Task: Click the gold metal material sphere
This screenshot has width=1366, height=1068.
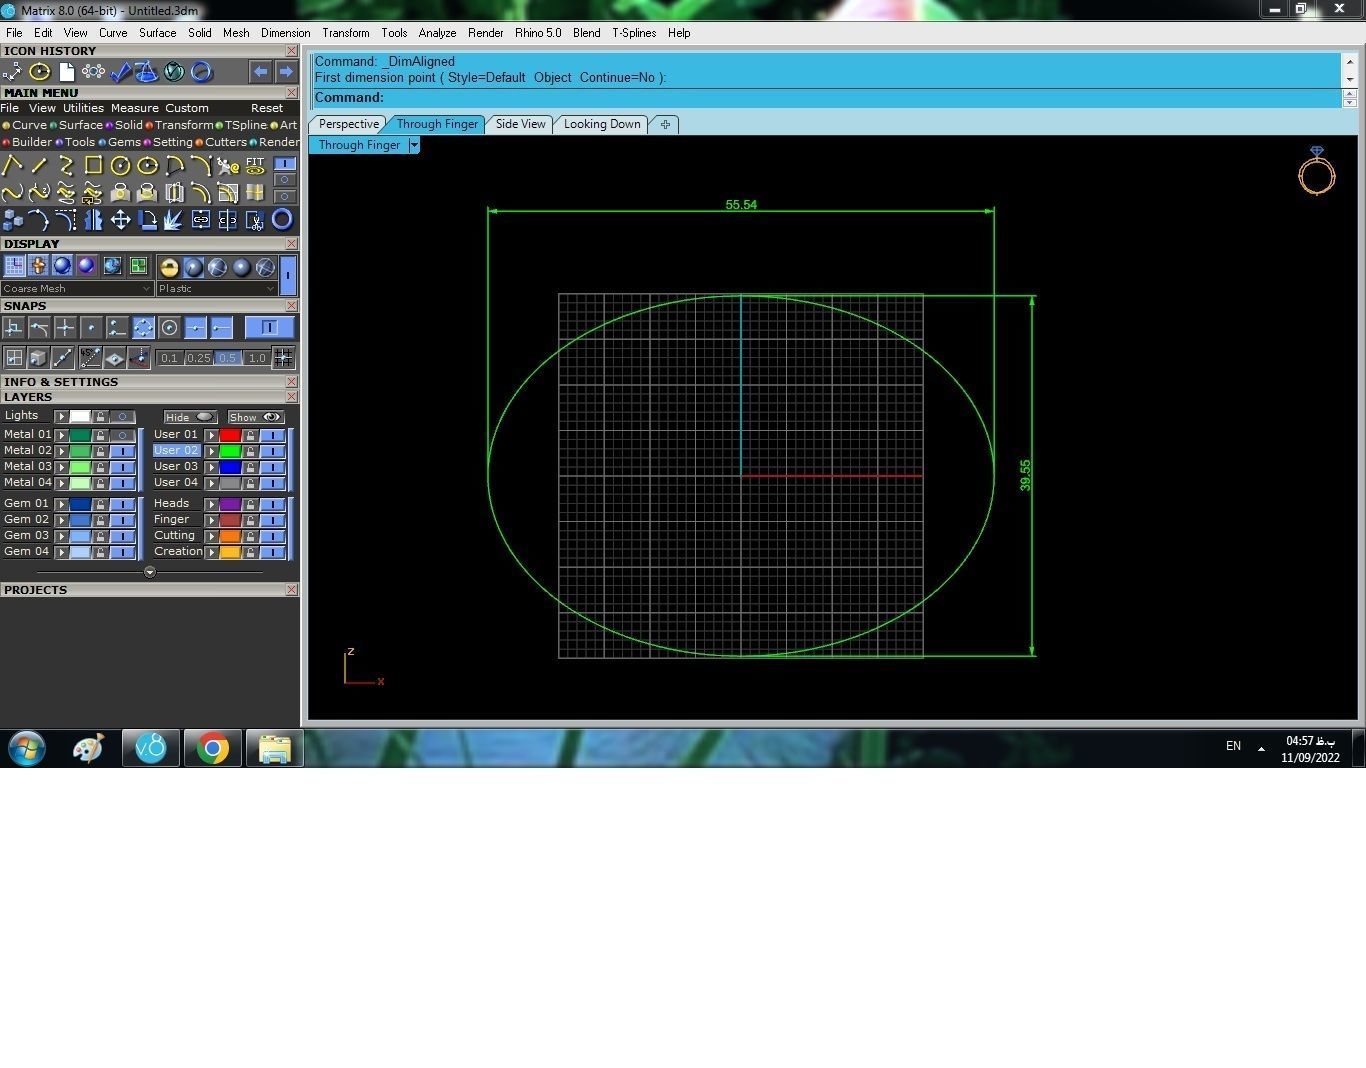Action: 169,267
